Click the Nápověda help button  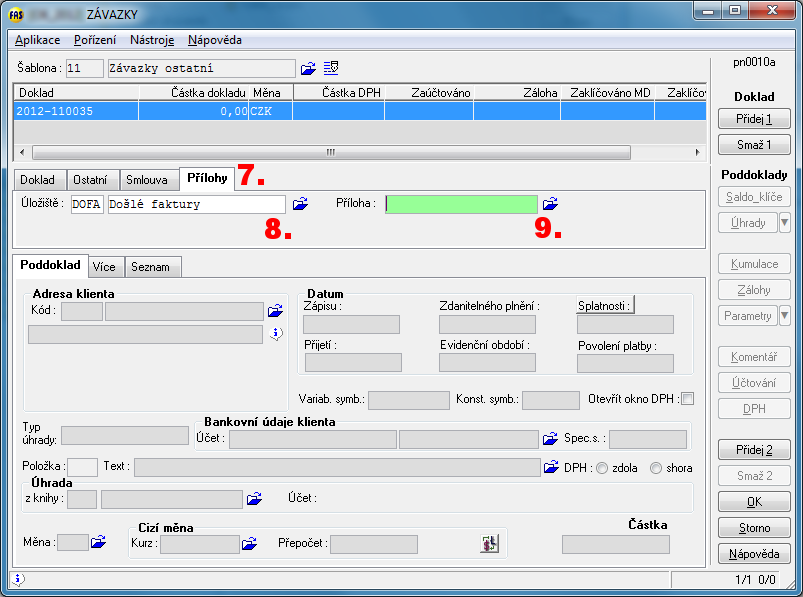click(754, 554)
